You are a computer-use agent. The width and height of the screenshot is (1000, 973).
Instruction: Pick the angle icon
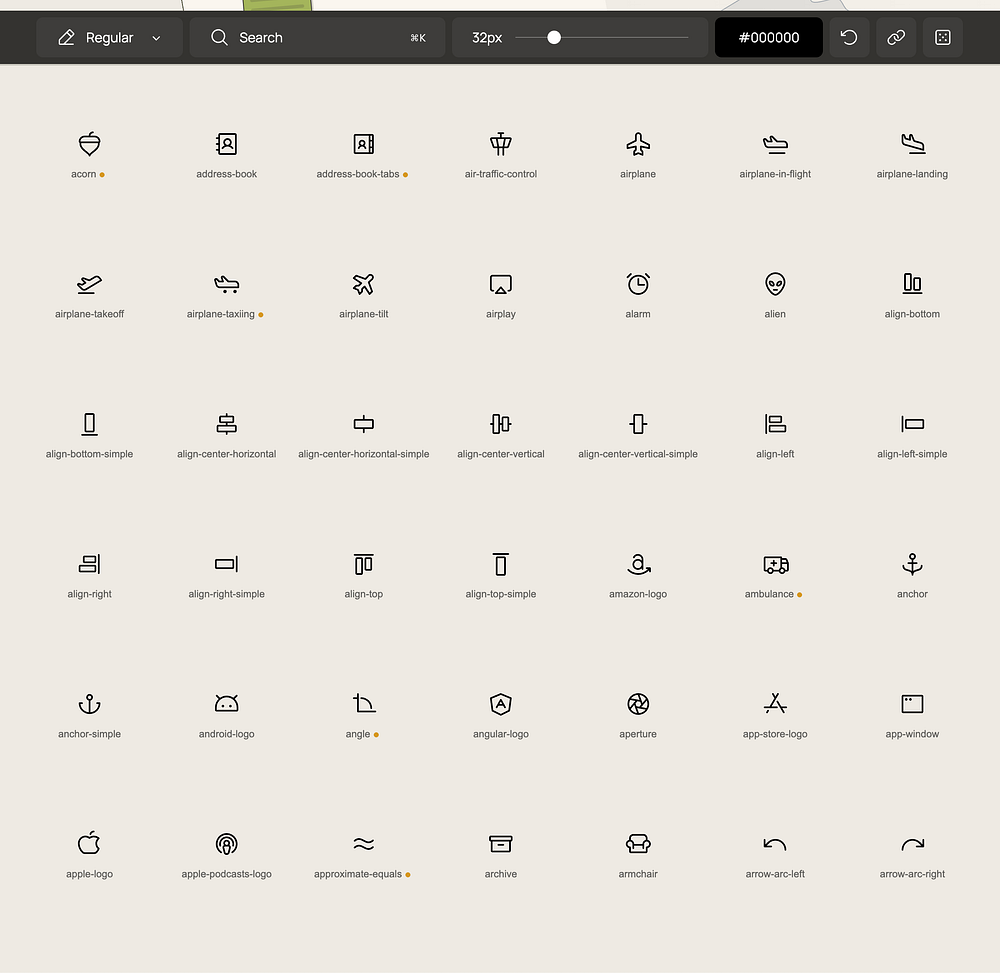click(x=364, y=704)
